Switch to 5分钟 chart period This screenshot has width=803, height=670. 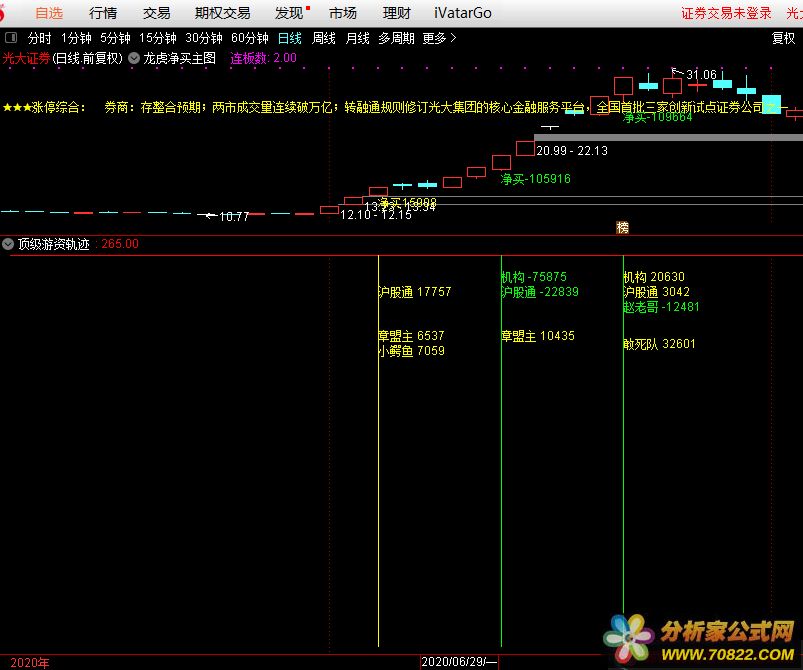click(x=115, y=38)
